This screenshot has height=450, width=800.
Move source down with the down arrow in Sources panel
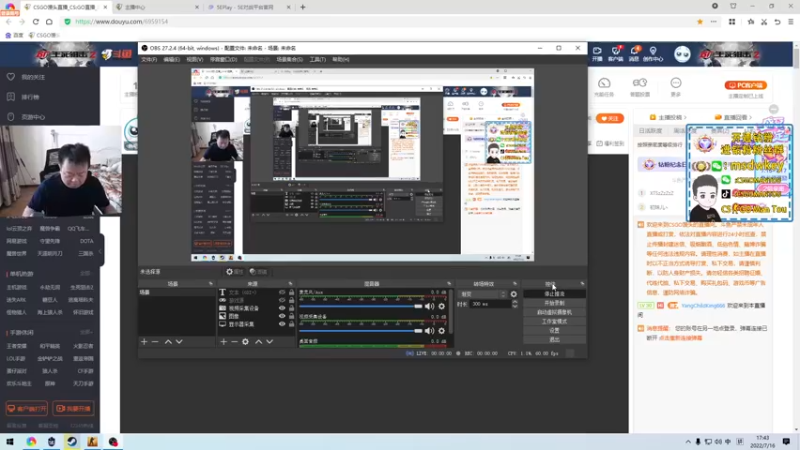point(269,342)
